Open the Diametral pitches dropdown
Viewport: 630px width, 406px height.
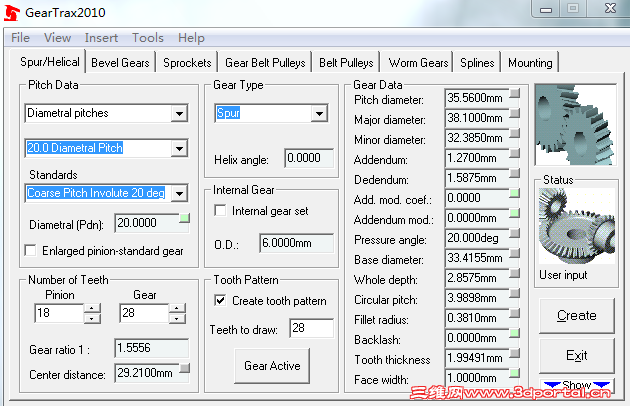(179, 114)
